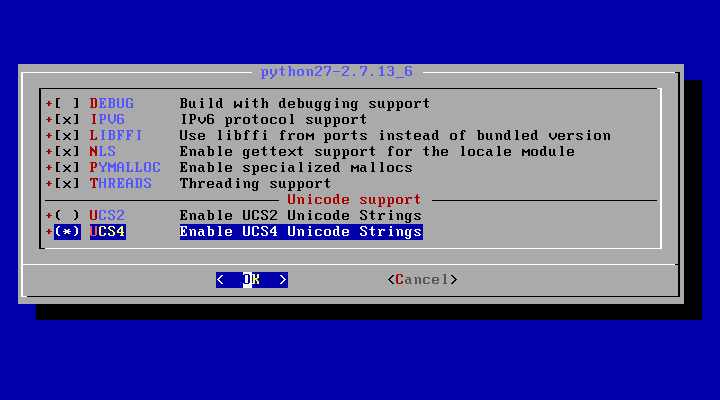Click the Cancel button
The height and width of the screenshot is (400, 720).
coord(422,280)
